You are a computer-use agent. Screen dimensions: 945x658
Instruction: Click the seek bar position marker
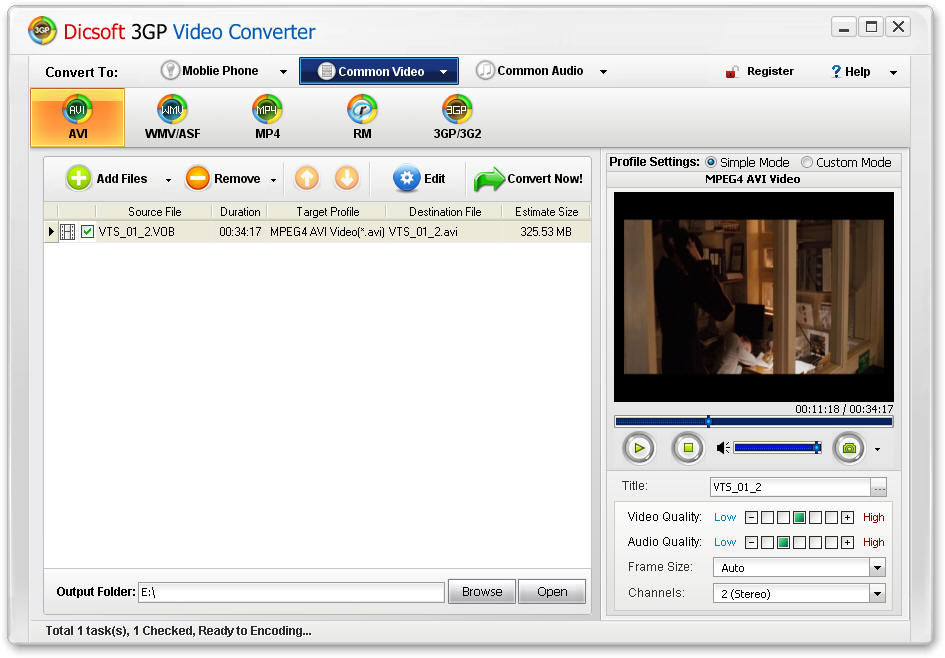pyautogui.click(x=708, y=422)
